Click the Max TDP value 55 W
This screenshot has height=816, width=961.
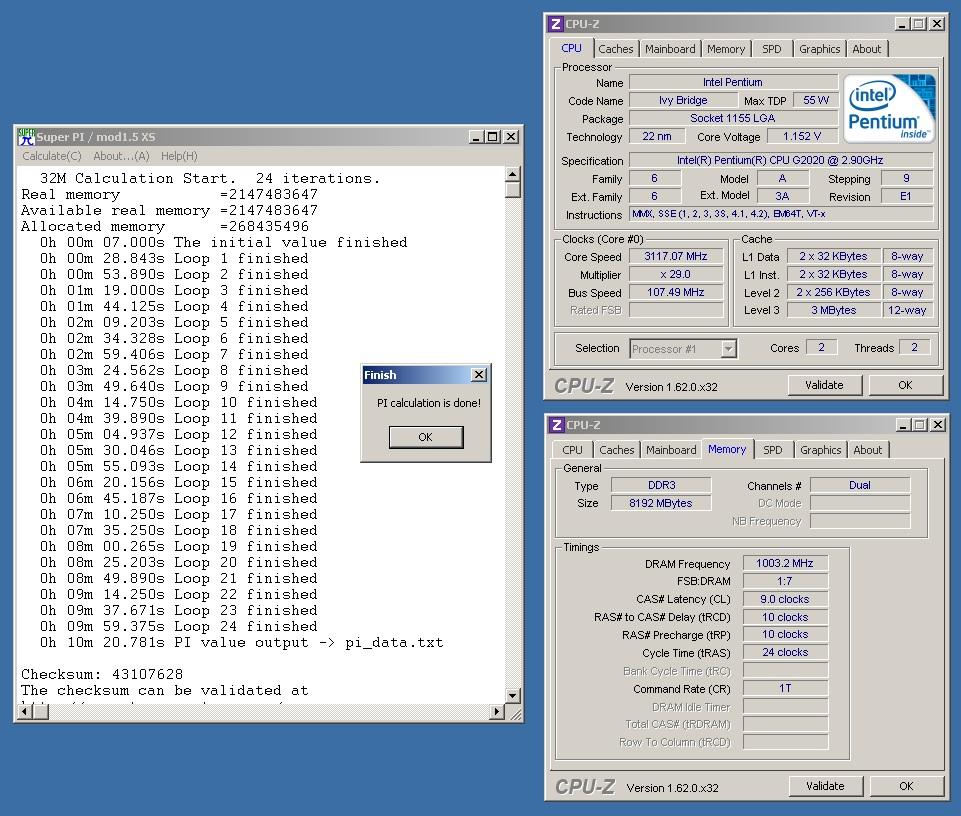(816, 100)
